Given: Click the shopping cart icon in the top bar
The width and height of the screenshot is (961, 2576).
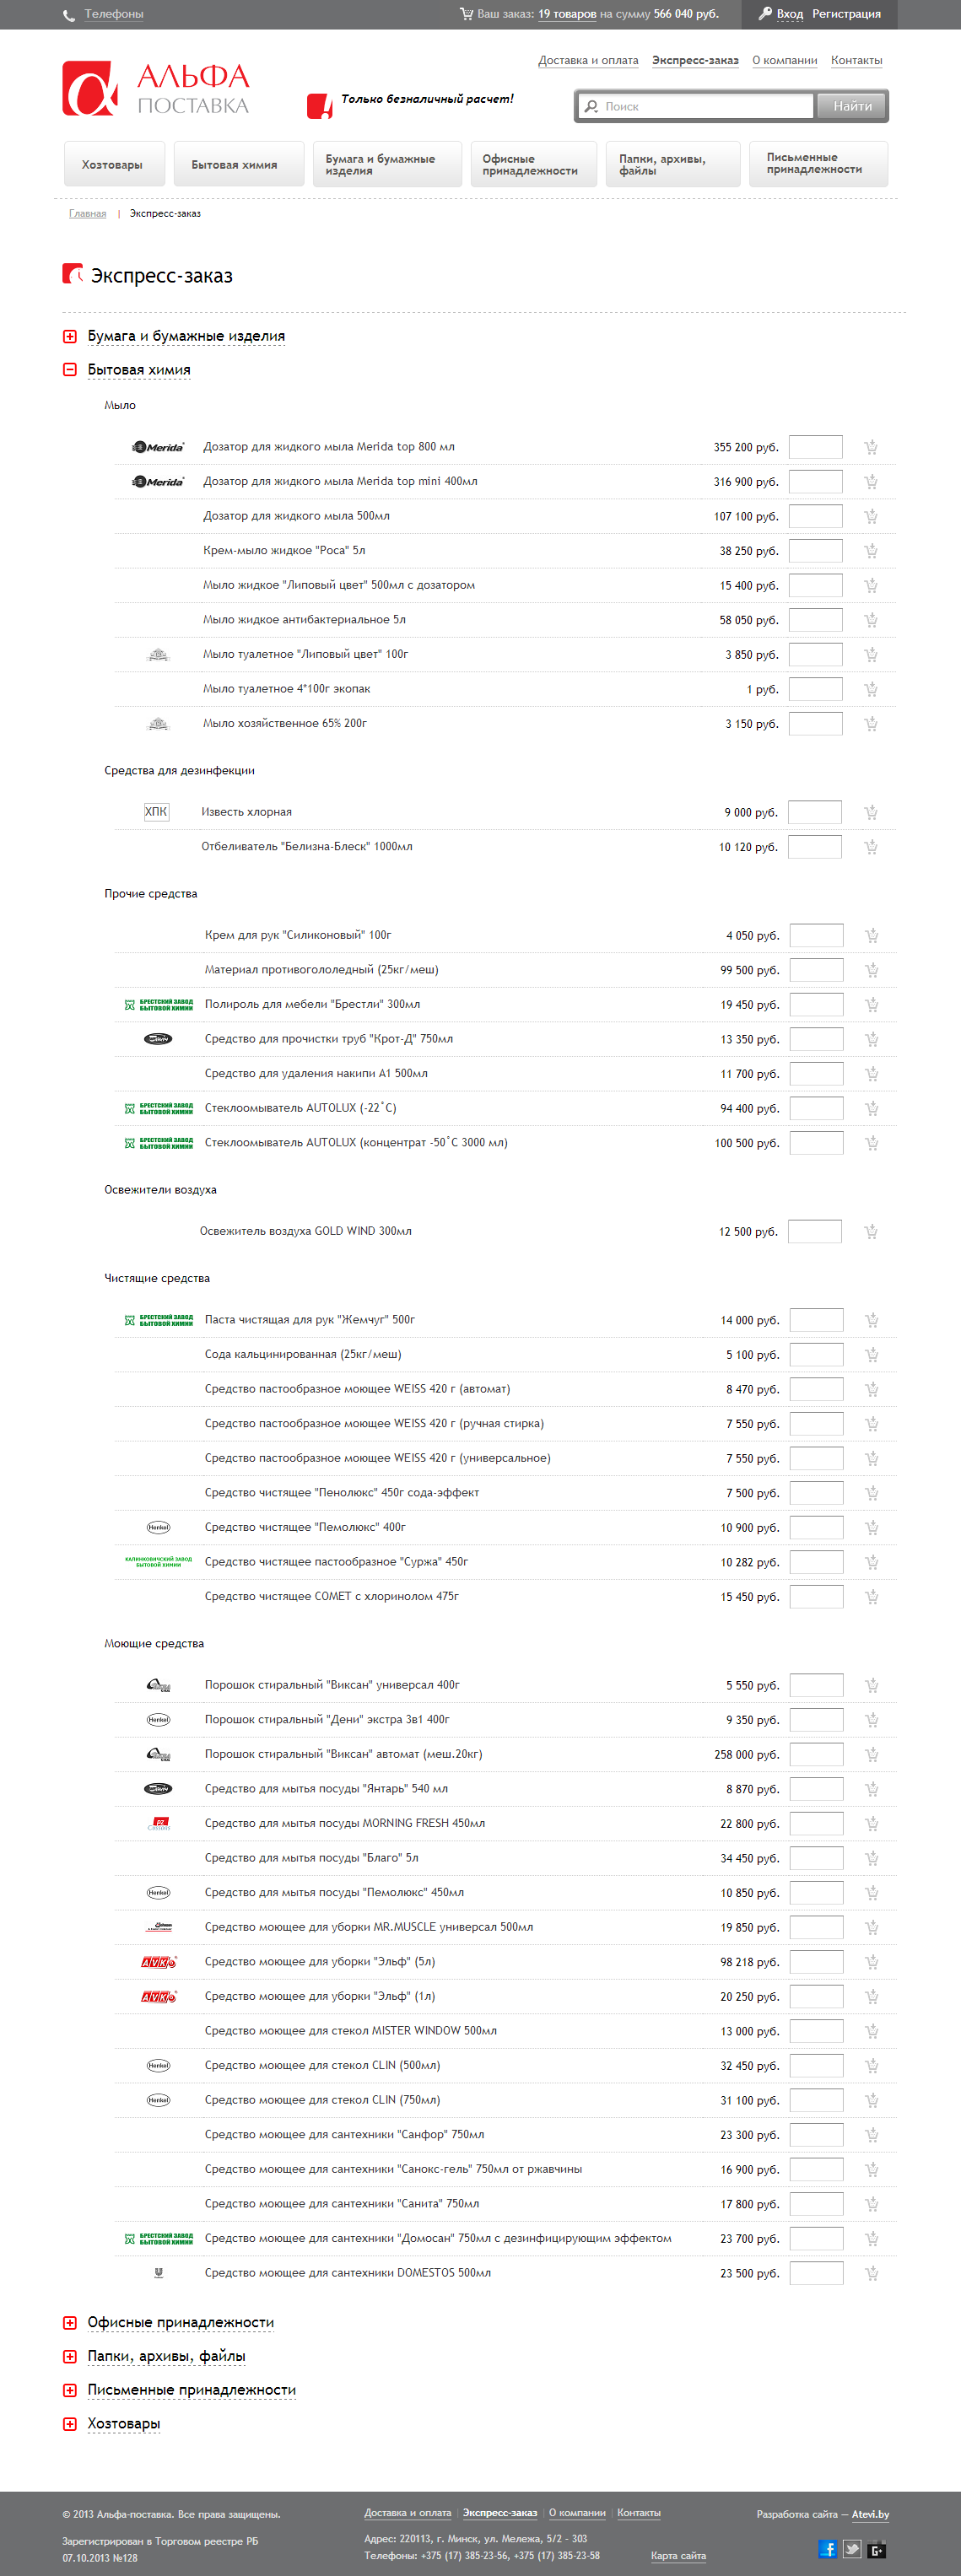Looking at the screenshot, I should pos(466,14).
